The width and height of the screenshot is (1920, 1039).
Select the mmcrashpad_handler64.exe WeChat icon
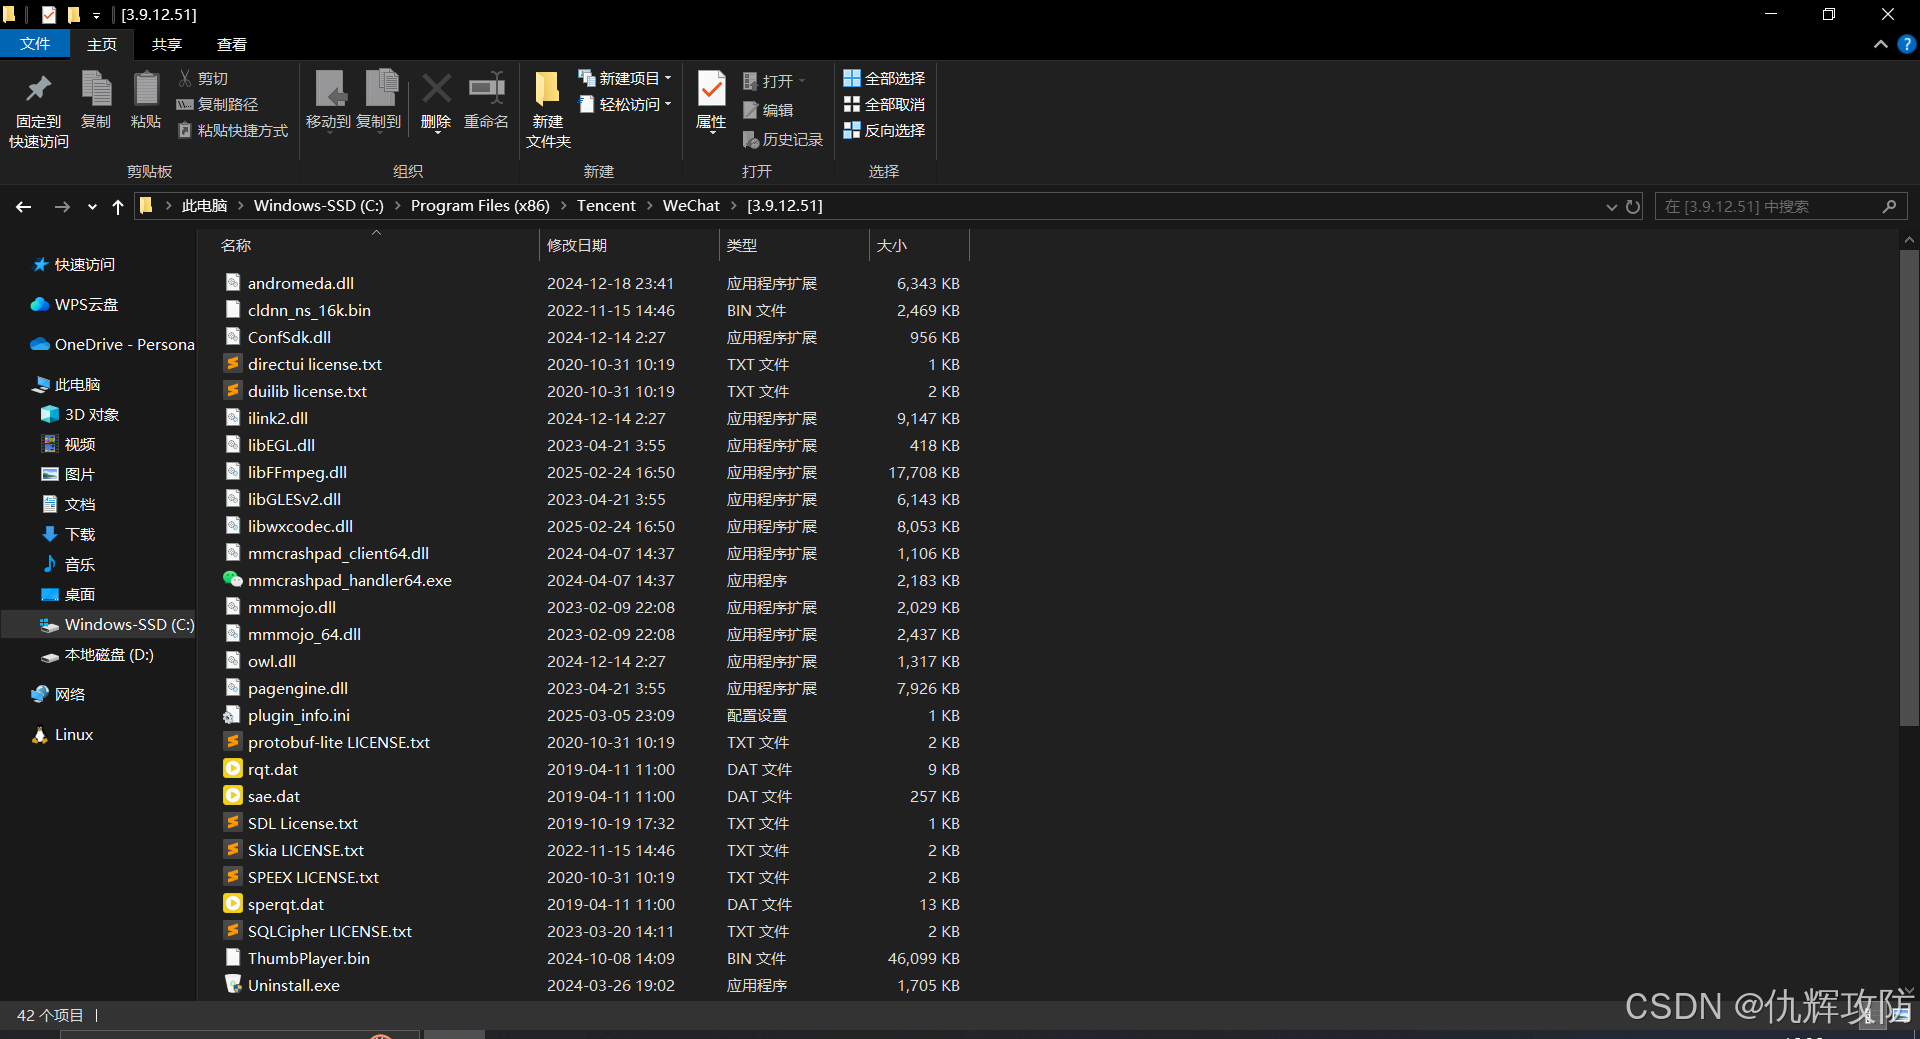click(x=233, y=580)
